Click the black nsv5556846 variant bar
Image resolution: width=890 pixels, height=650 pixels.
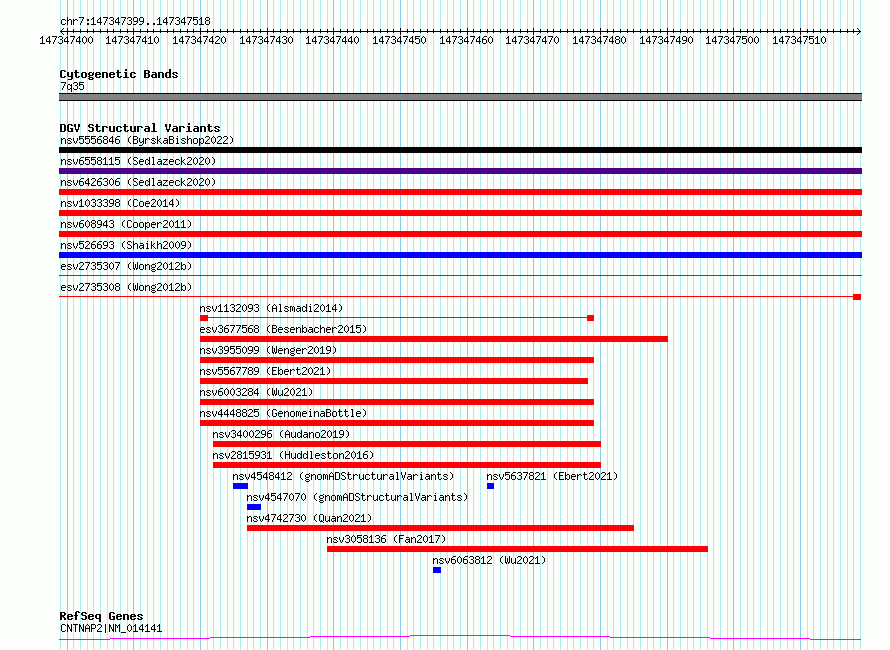pyautogui.click(x=460, y=150)
